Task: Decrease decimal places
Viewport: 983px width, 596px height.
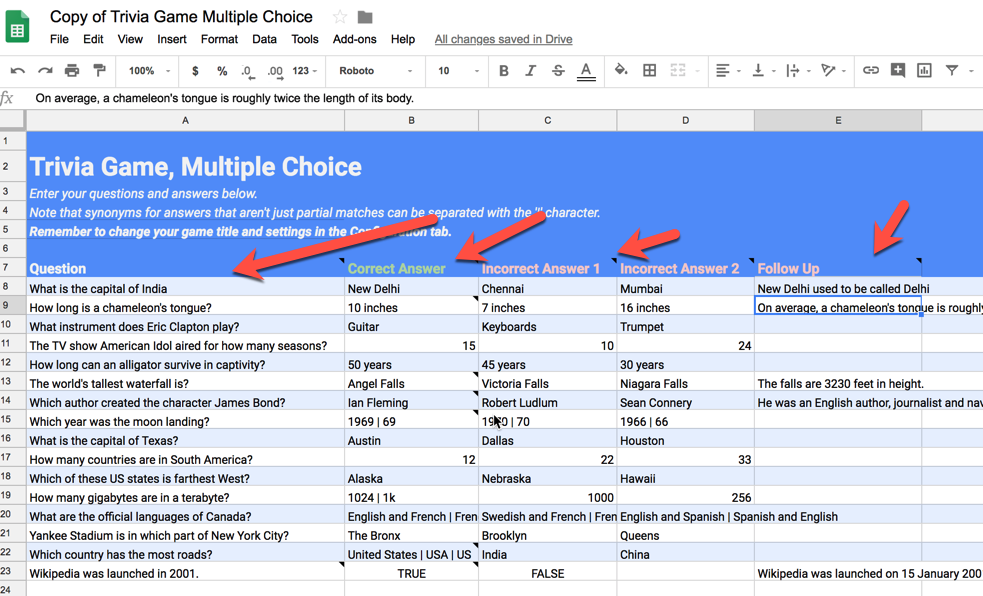Action: click(248, 71)
